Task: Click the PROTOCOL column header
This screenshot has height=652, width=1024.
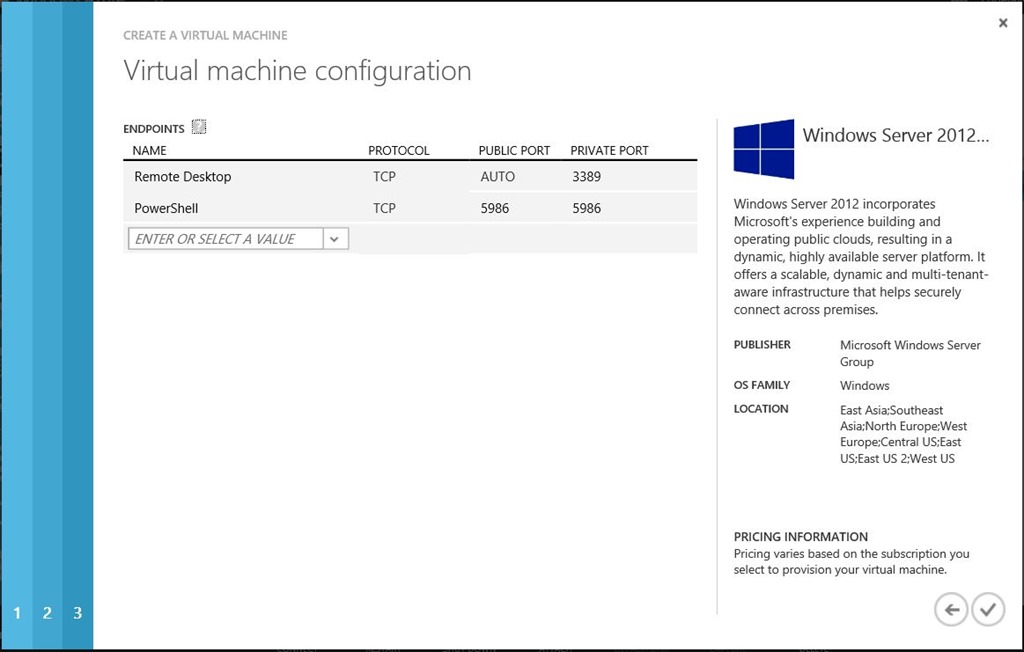Action: [398, 150]
